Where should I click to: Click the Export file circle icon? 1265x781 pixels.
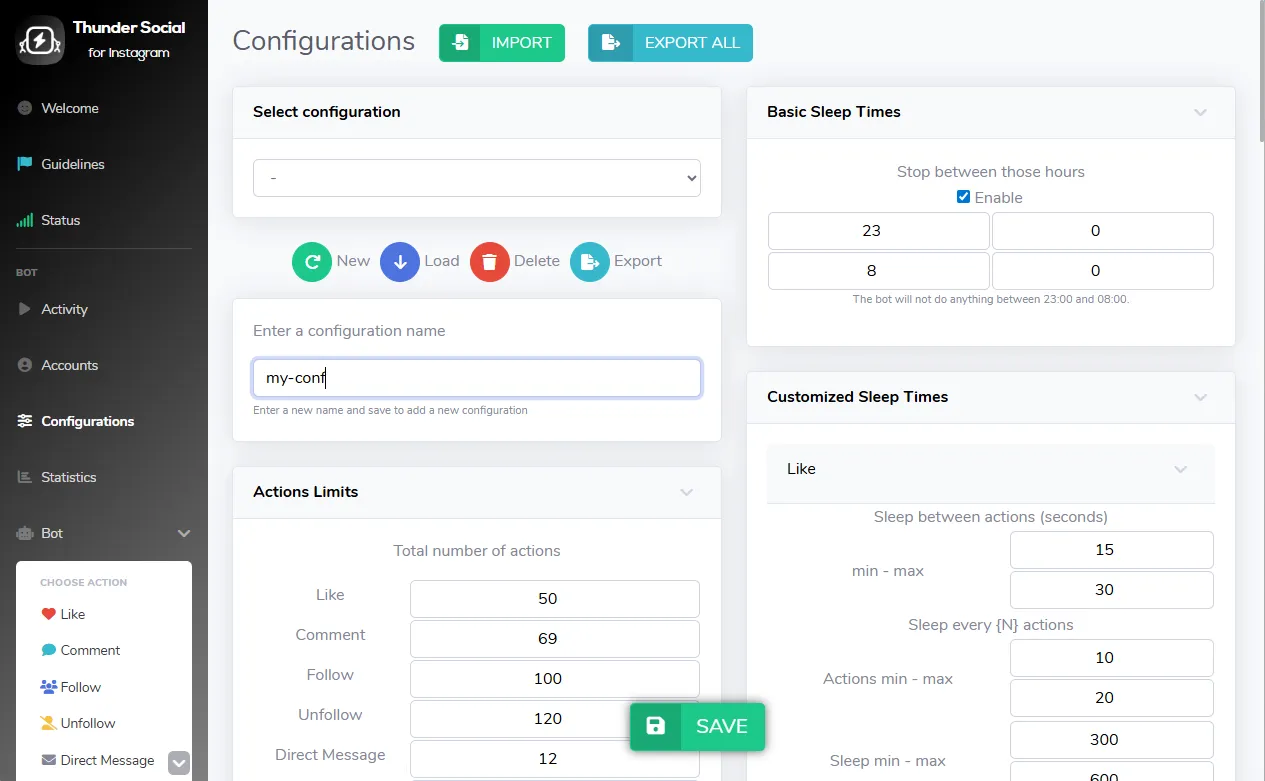click(x=590, y=262)
